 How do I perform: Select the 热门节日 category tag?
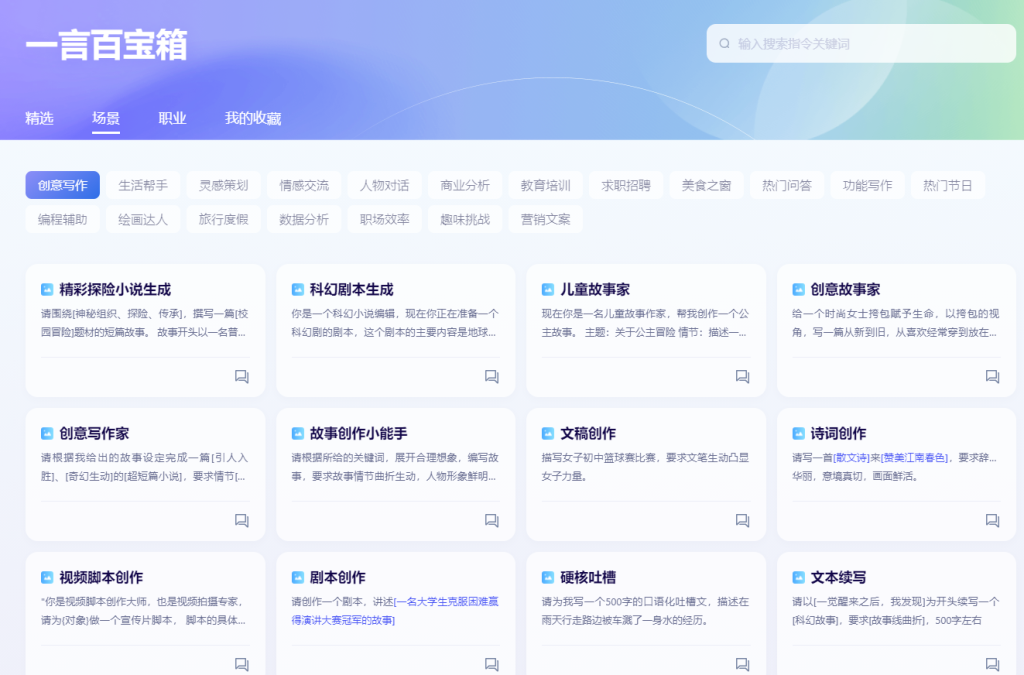tap(947, 185)
